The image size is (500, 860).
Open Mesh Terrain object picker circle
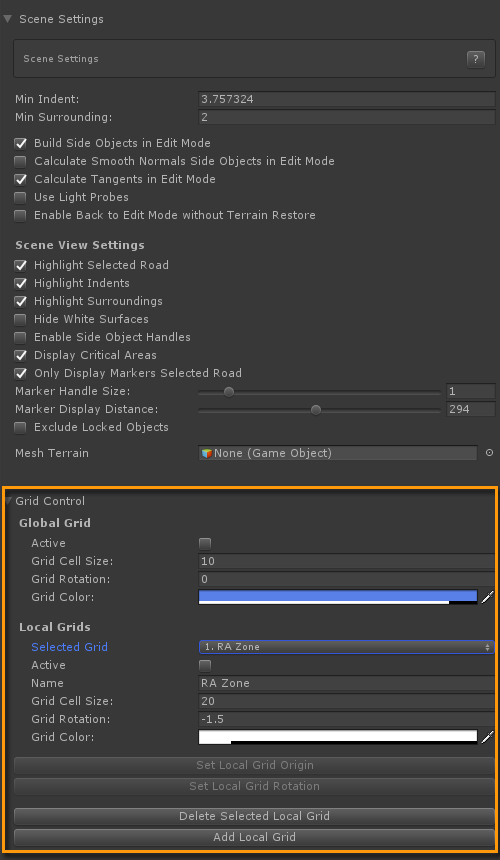(x=490, y=453)
